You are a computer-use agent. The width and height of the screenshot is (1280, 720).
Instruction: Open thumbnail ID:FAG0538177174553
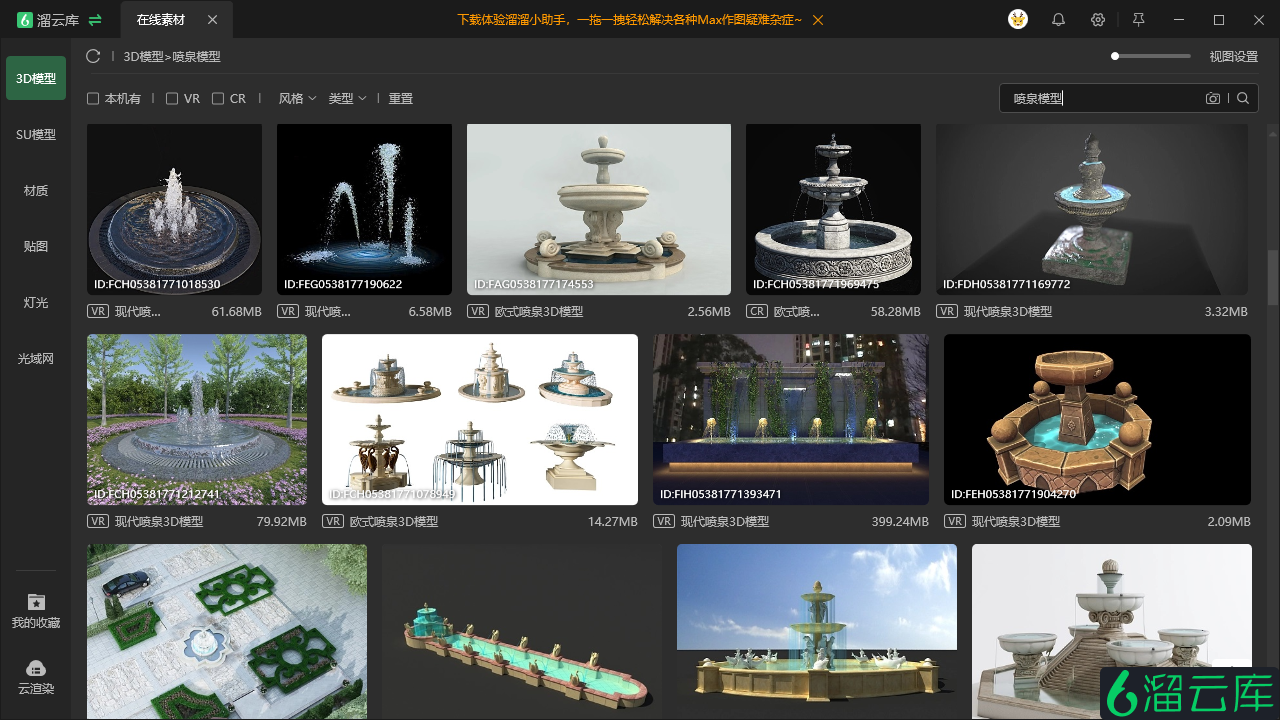tap(599, 209)
